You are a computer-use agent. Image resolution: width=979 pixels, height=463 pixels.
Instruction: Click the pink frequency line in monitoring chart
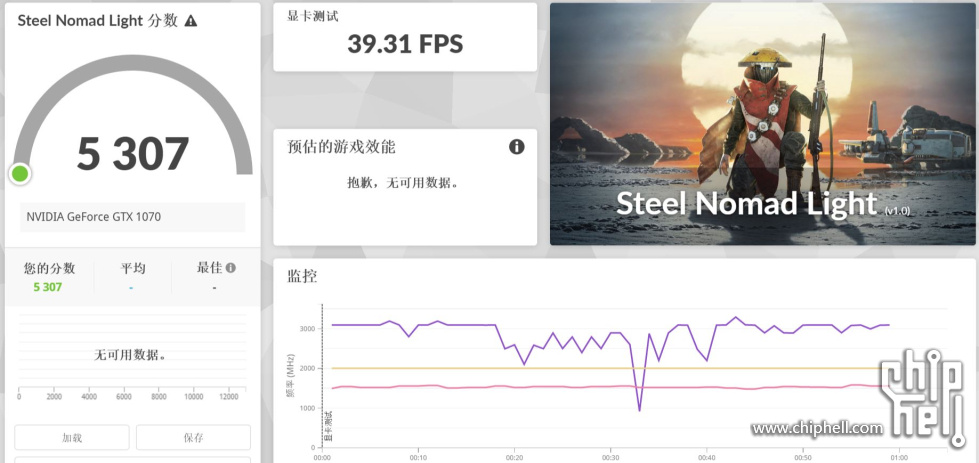tap(609, 387)
